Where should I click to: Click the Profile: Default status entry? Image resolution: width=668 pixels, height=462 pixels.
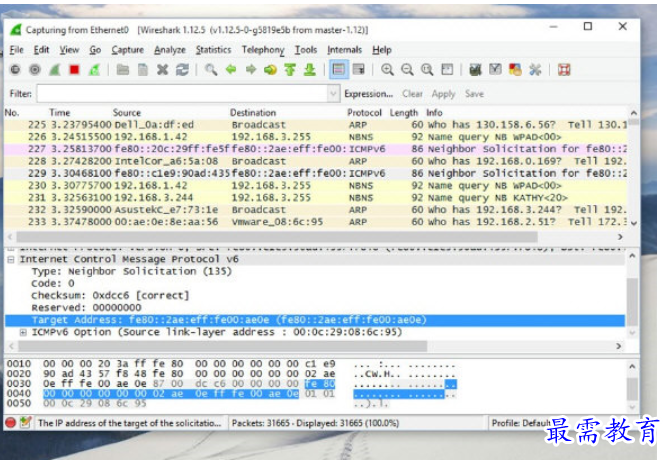521,423
